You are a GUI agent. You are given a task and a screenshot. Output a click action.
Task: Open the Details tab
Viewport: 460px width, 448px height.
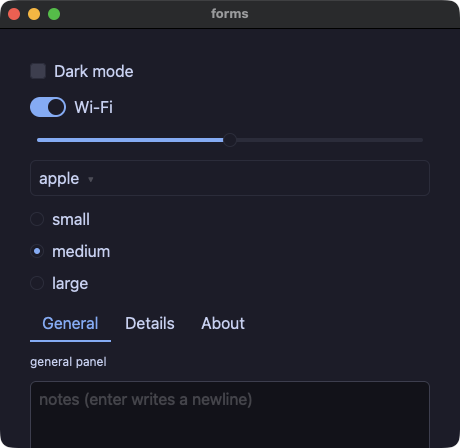150,324
